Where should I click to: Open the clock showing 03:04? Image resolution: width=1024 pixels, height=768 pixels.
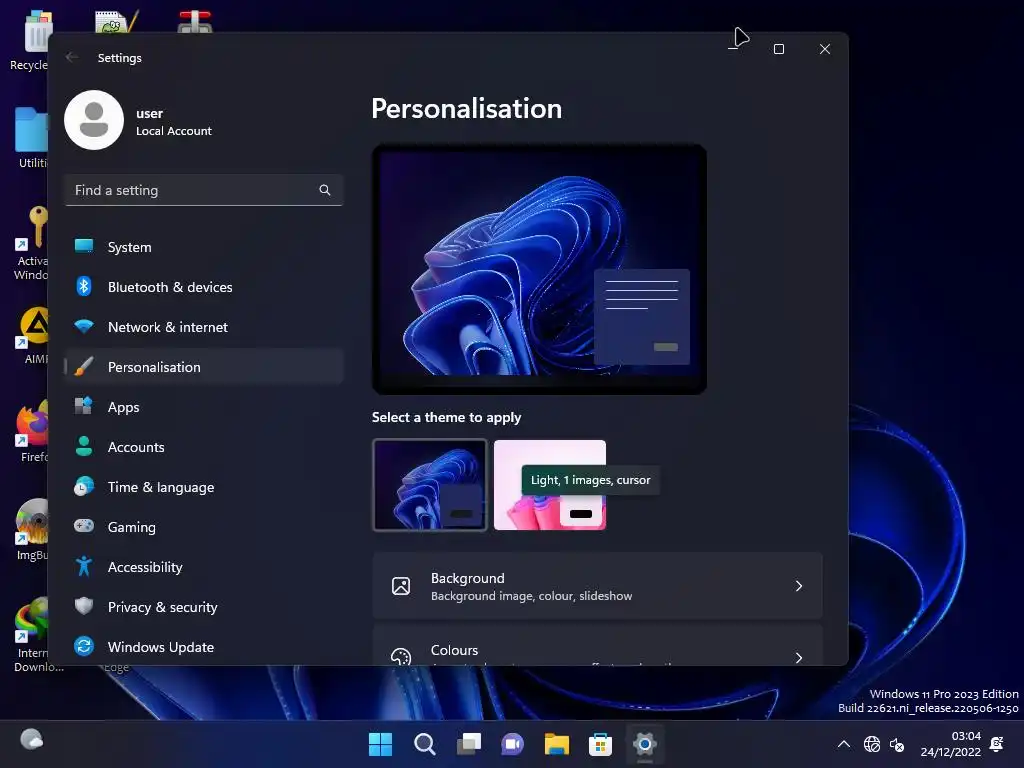pos(950,744)
